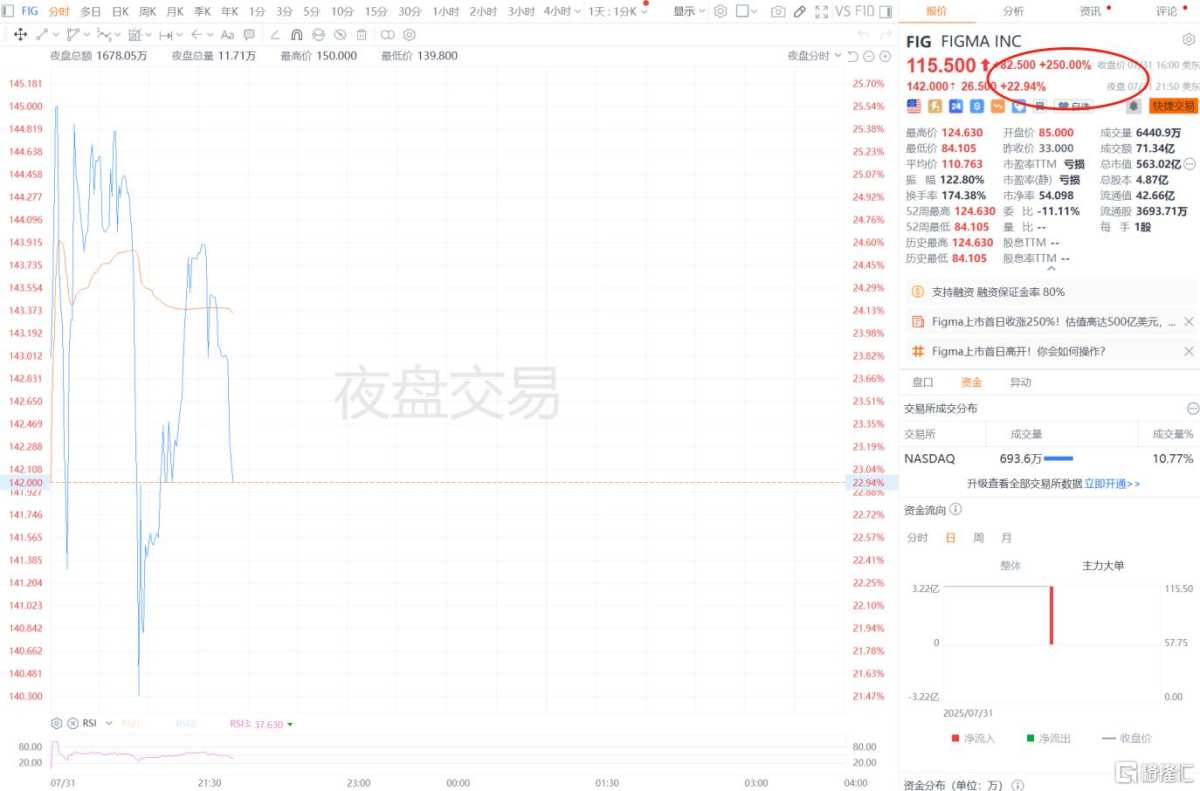Open the 评论 comments tab

pyautogui.click(x=1166, y=11)
